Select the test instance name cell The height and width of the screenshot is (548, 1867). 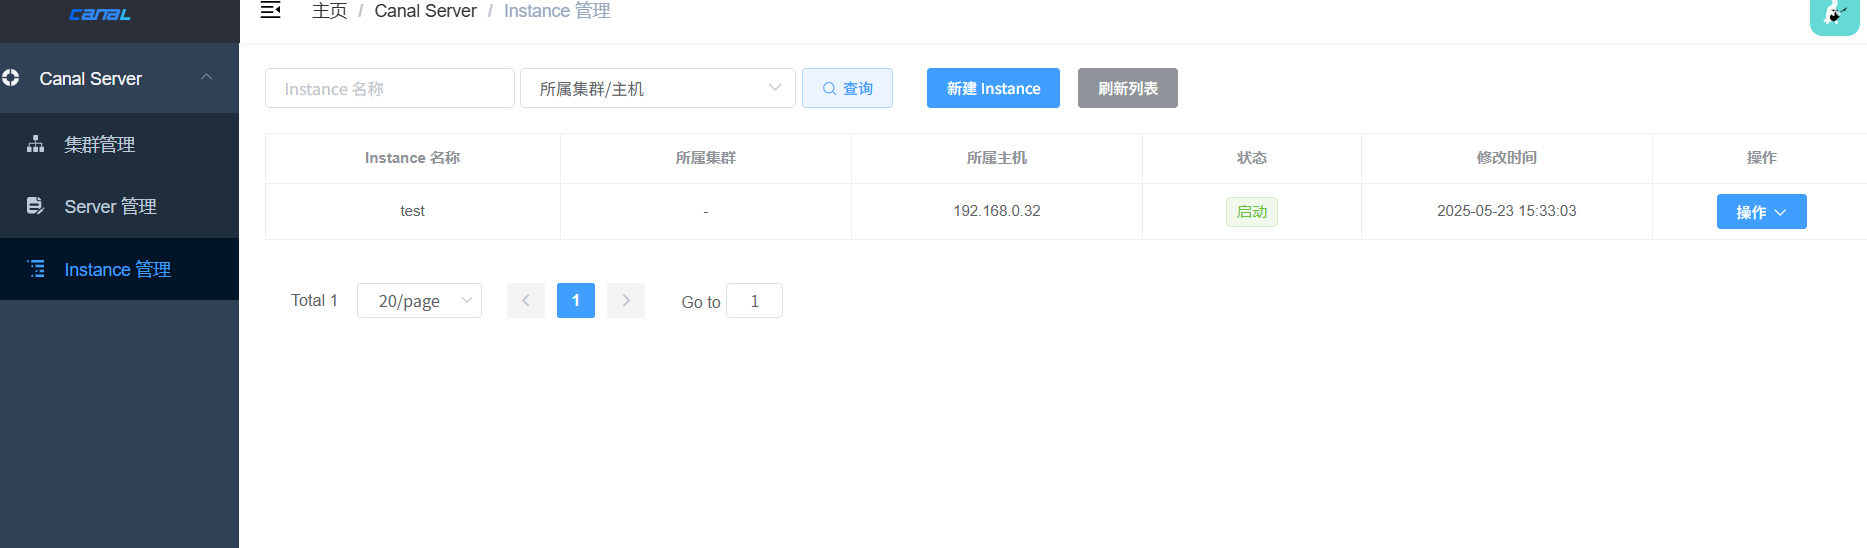pyautogui.click(x=412, y=211)
